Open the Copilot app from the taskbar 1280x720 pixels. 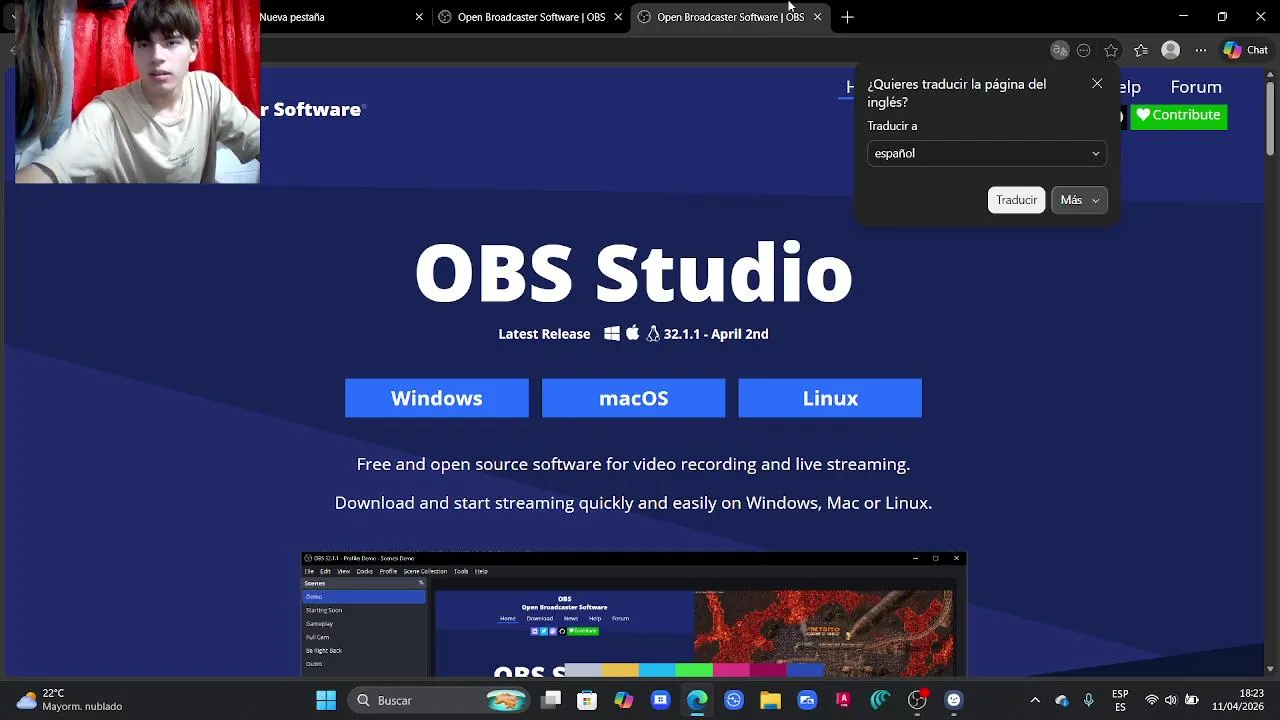pos(624,700)
